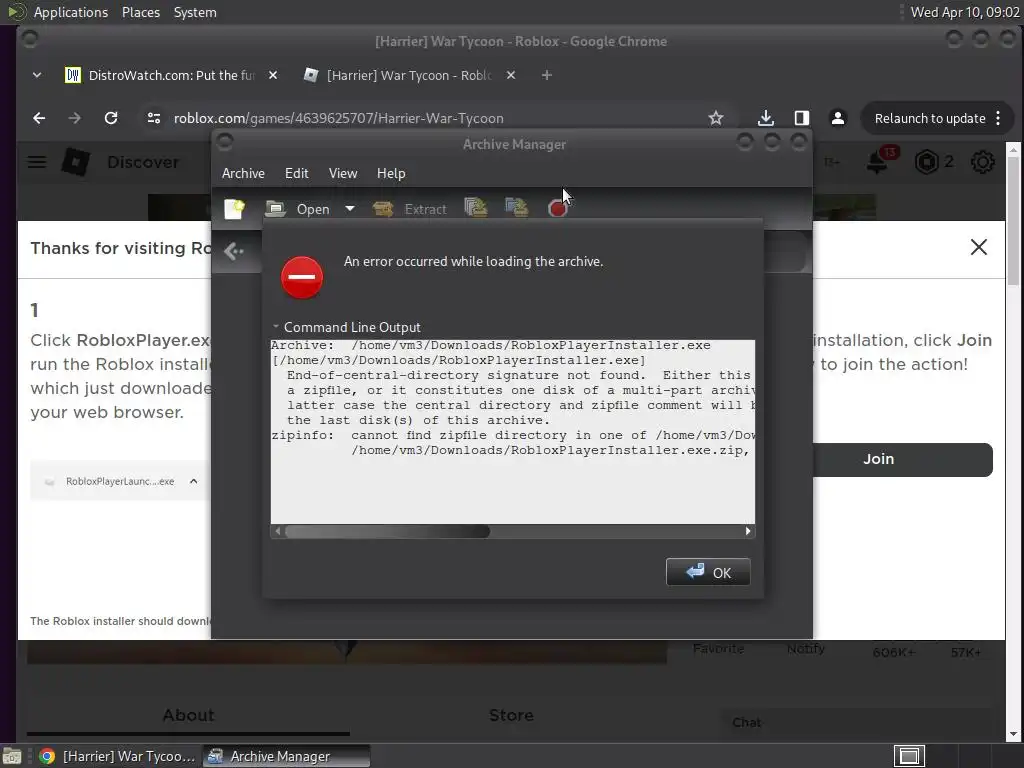Click the workspace switcher in bottom panel
Image resolution: width=1024 pixels, height=768 pixels.
[x=909, y=756]
